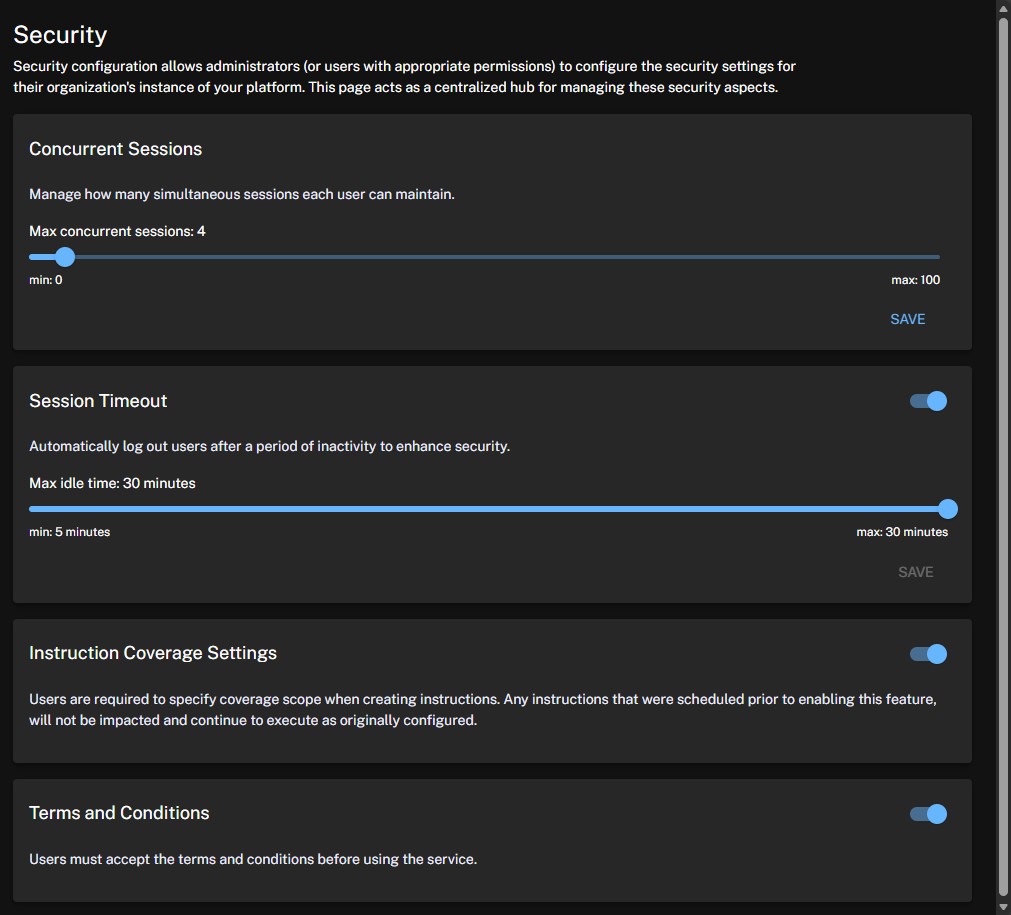Click the greyed Save button under Session Timeout
Viewport: 1011px width, 915px height.
coord(915,572)
